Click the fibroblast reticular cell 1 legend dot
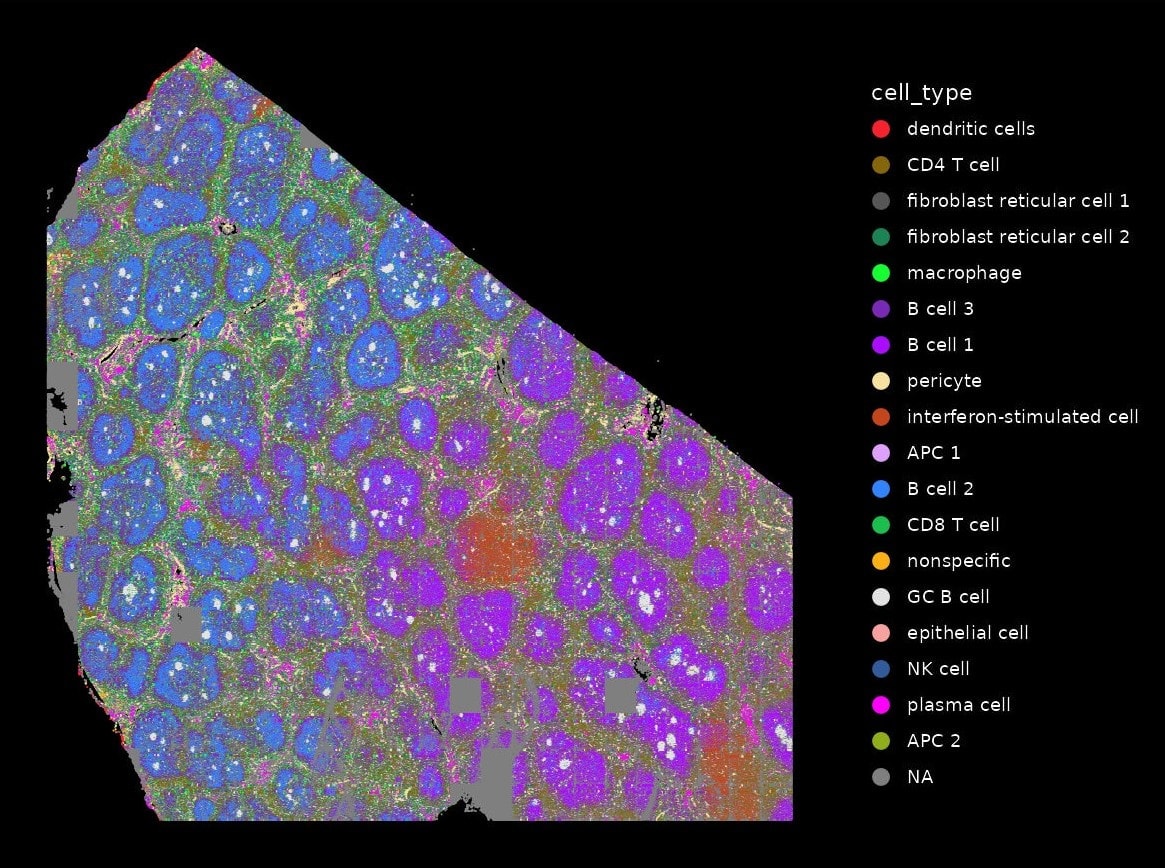This screenshot has width=1165, height=868. pos(880,201)
